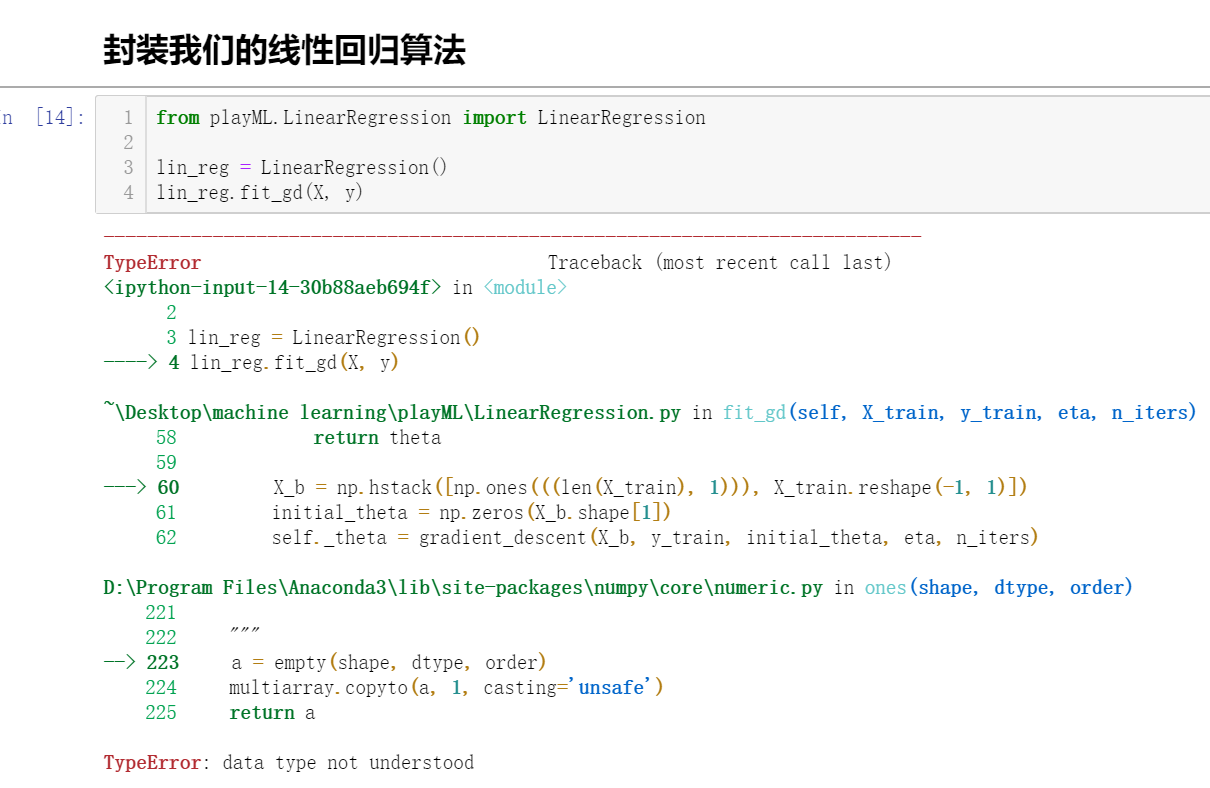Click the import statement for LinearRegression
The height and width of the screenshot is (788, 1210).
click(x=430, y=117)
